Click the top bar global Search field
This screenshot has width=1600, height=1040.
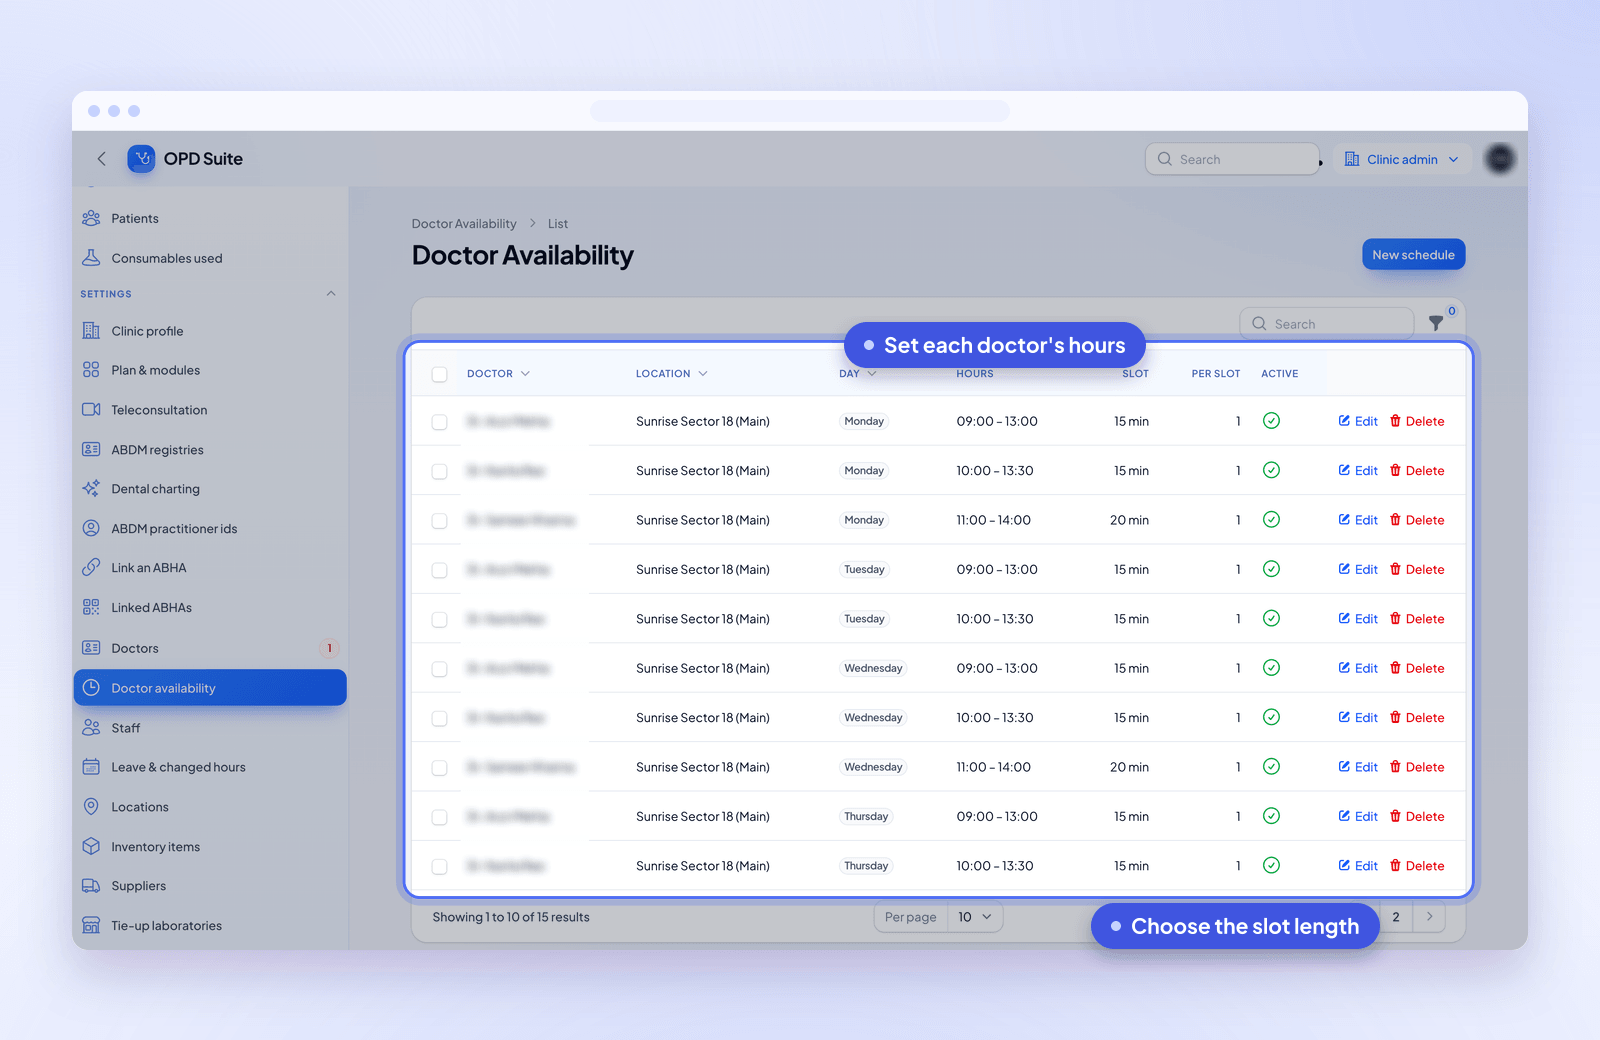1232,159
